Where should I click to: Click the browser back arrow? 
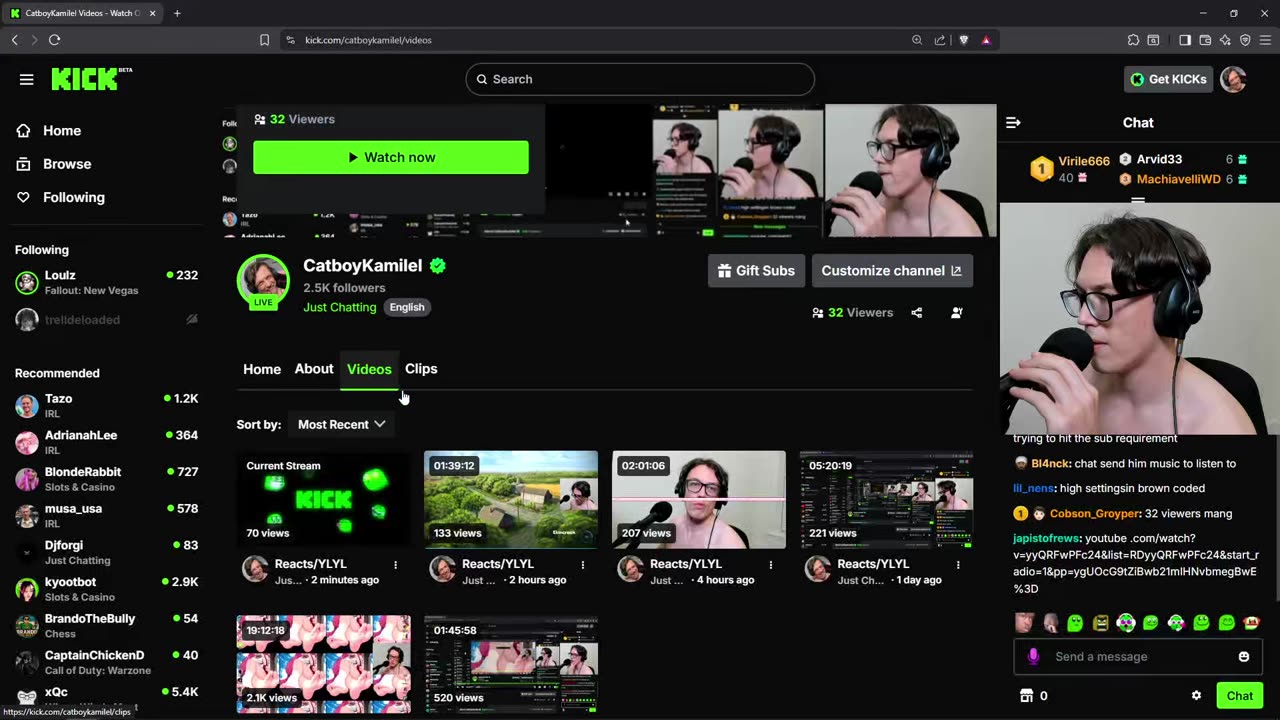(x=15, y=40)
